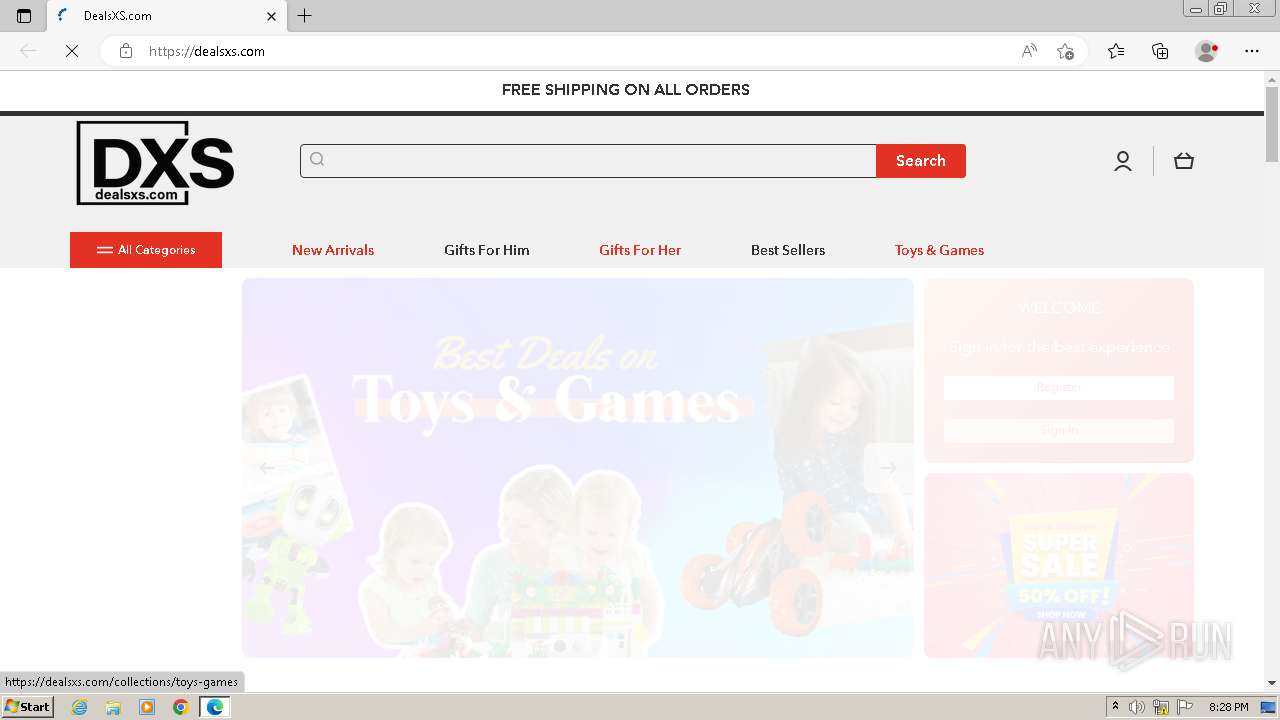This screenshot has width=1280, height=720.
Task: Open the volume tray icon
Action: (1137, 707)
